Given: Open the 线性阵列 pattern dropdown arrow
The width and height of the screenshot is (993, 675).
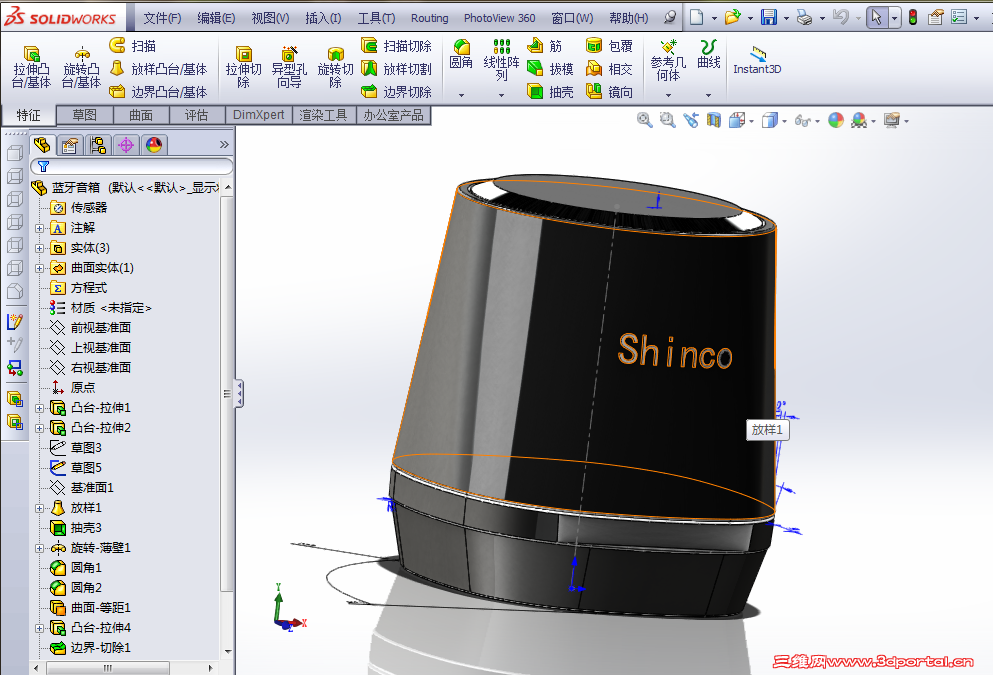Looking at the screenshot, I should coord(501,95).
